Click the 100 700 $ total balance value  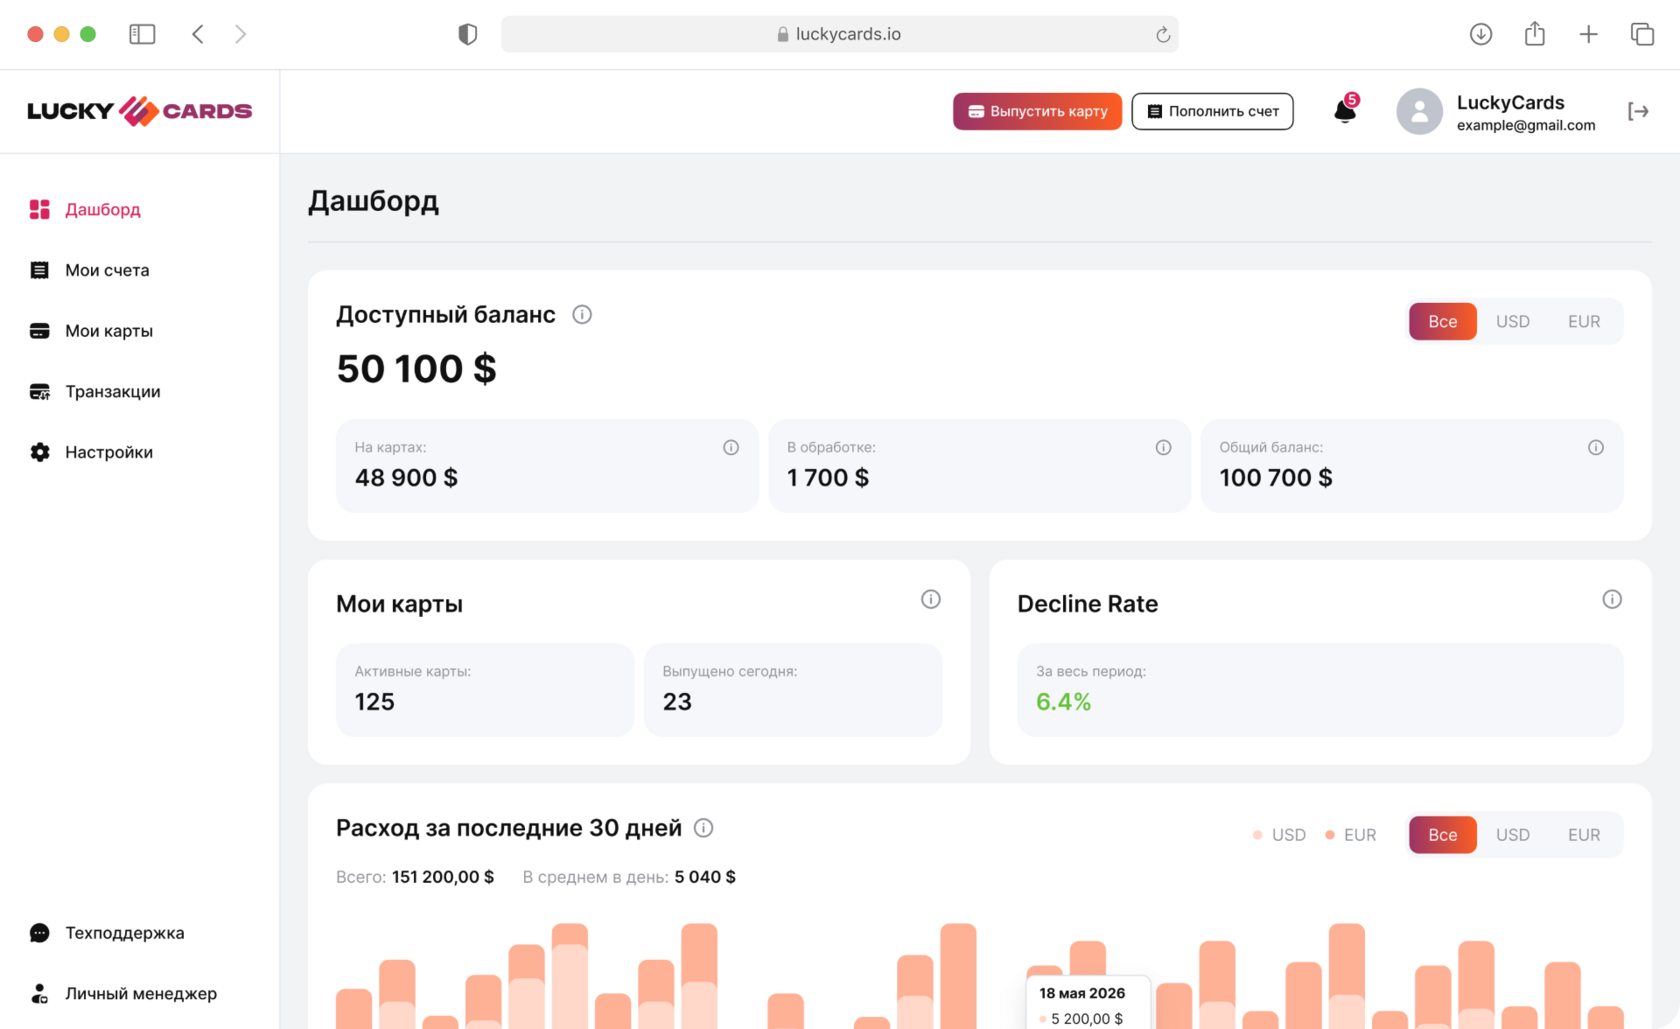tap(1276, 478)
